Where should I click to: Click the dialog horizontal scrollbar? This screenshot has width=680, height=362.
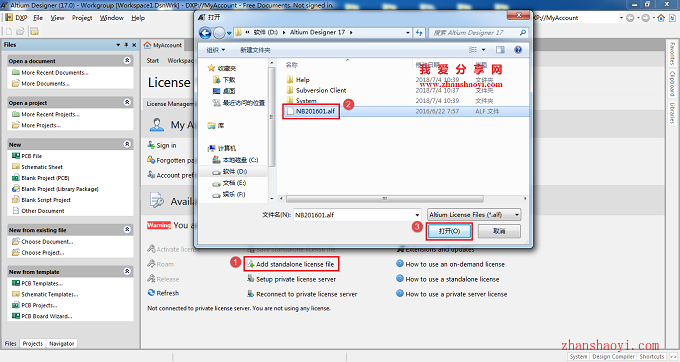[x=385, y=199]
